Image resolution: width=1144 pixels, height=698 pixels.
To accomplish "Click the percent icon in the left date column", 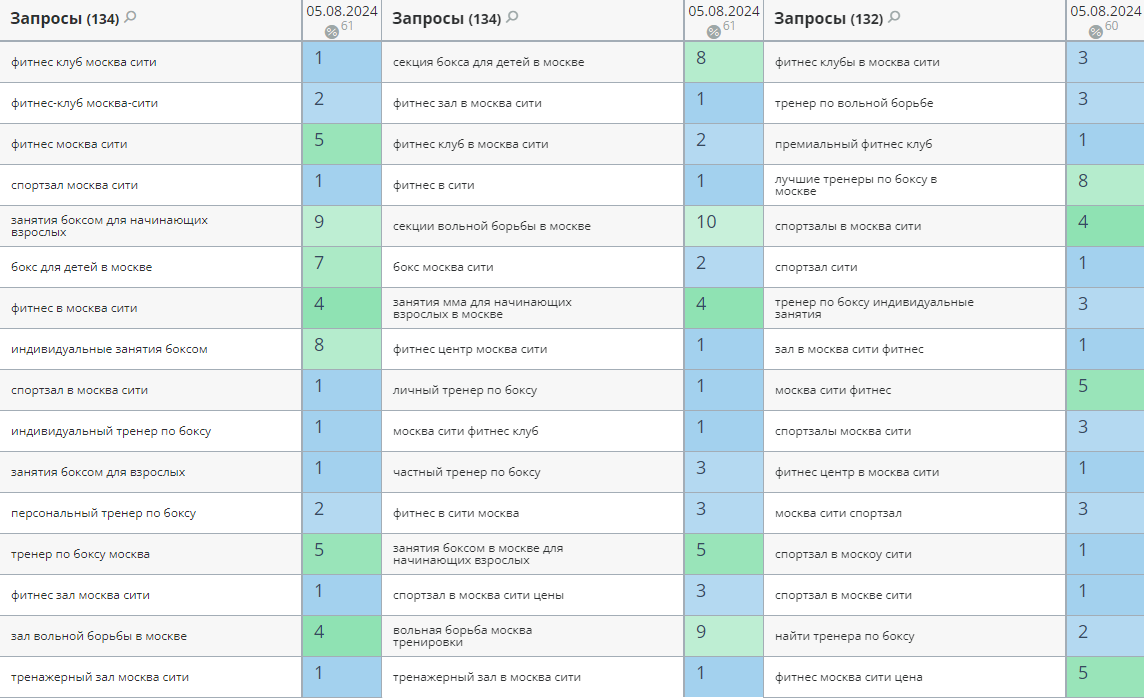I will coord(332,31).
